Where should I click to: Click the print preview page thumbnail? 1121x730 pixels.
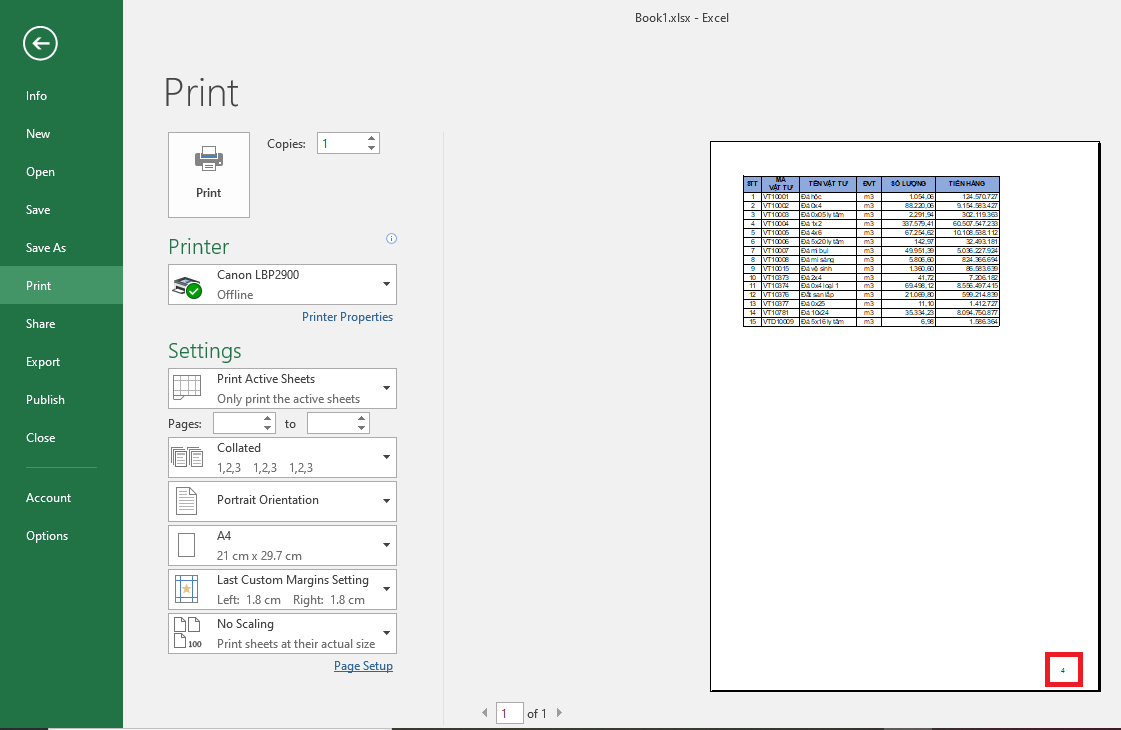point(904,416)
